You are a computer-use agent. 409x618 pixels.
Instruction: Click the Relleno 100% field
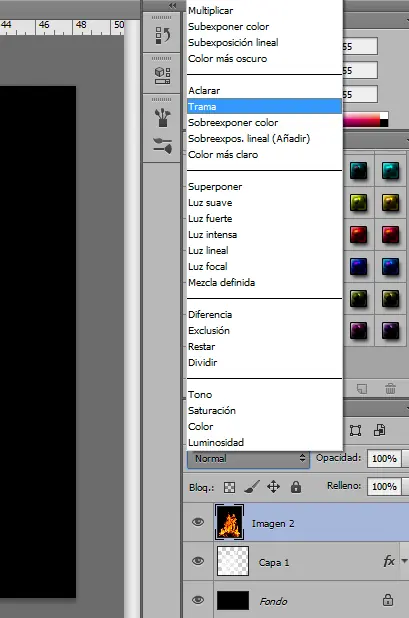tap(384, 486)
